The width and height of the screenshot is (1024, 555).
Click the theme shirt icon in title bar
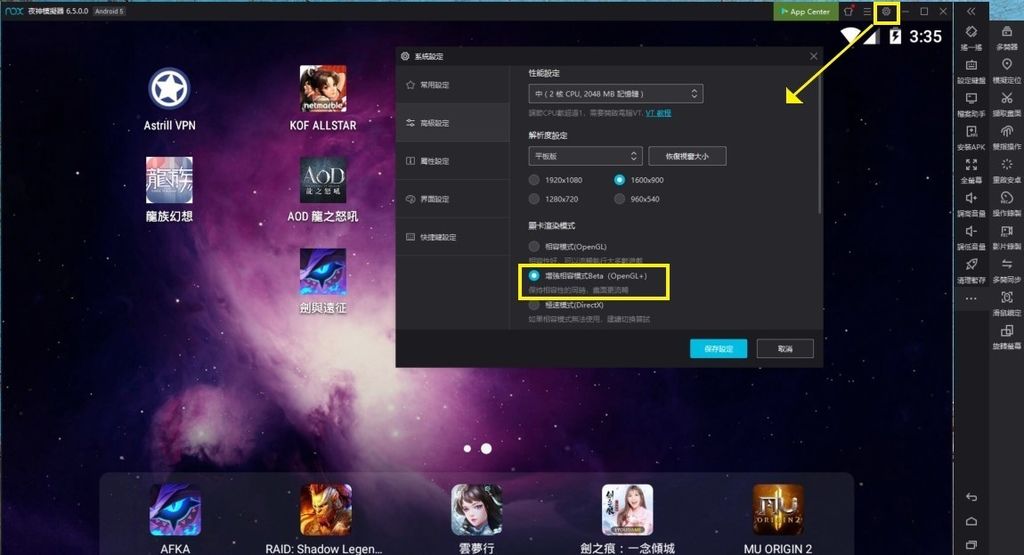[x=848, y=11]
